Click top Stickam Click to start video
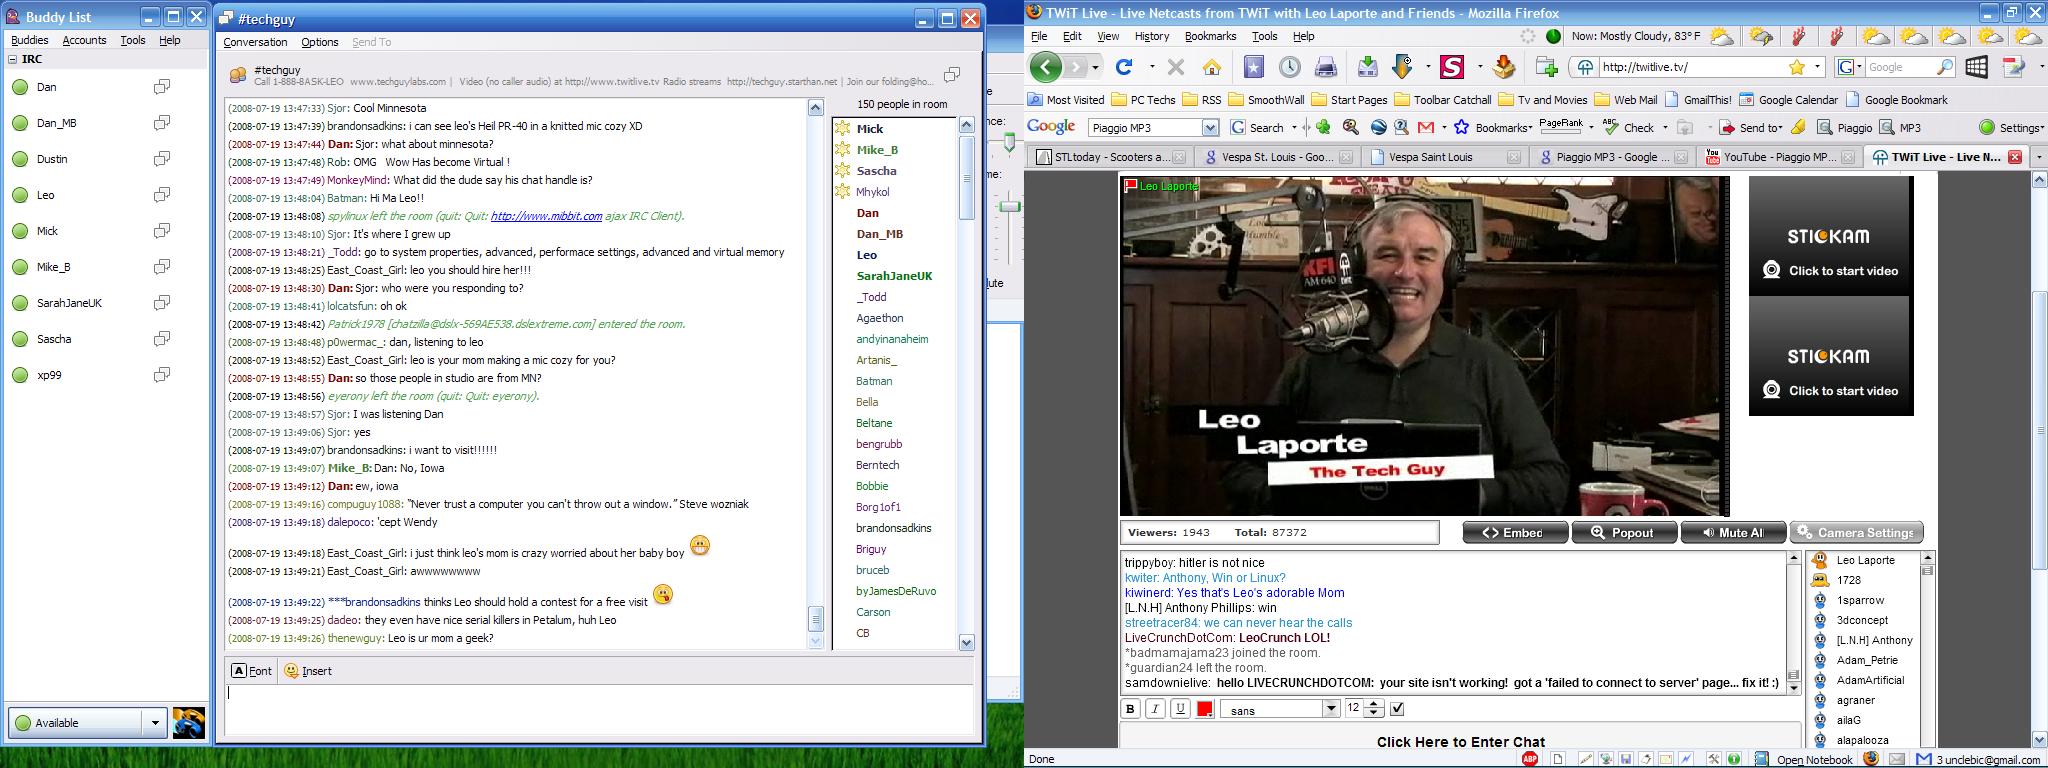The height and width of the screenshot is (768, 2048). 1829,271
